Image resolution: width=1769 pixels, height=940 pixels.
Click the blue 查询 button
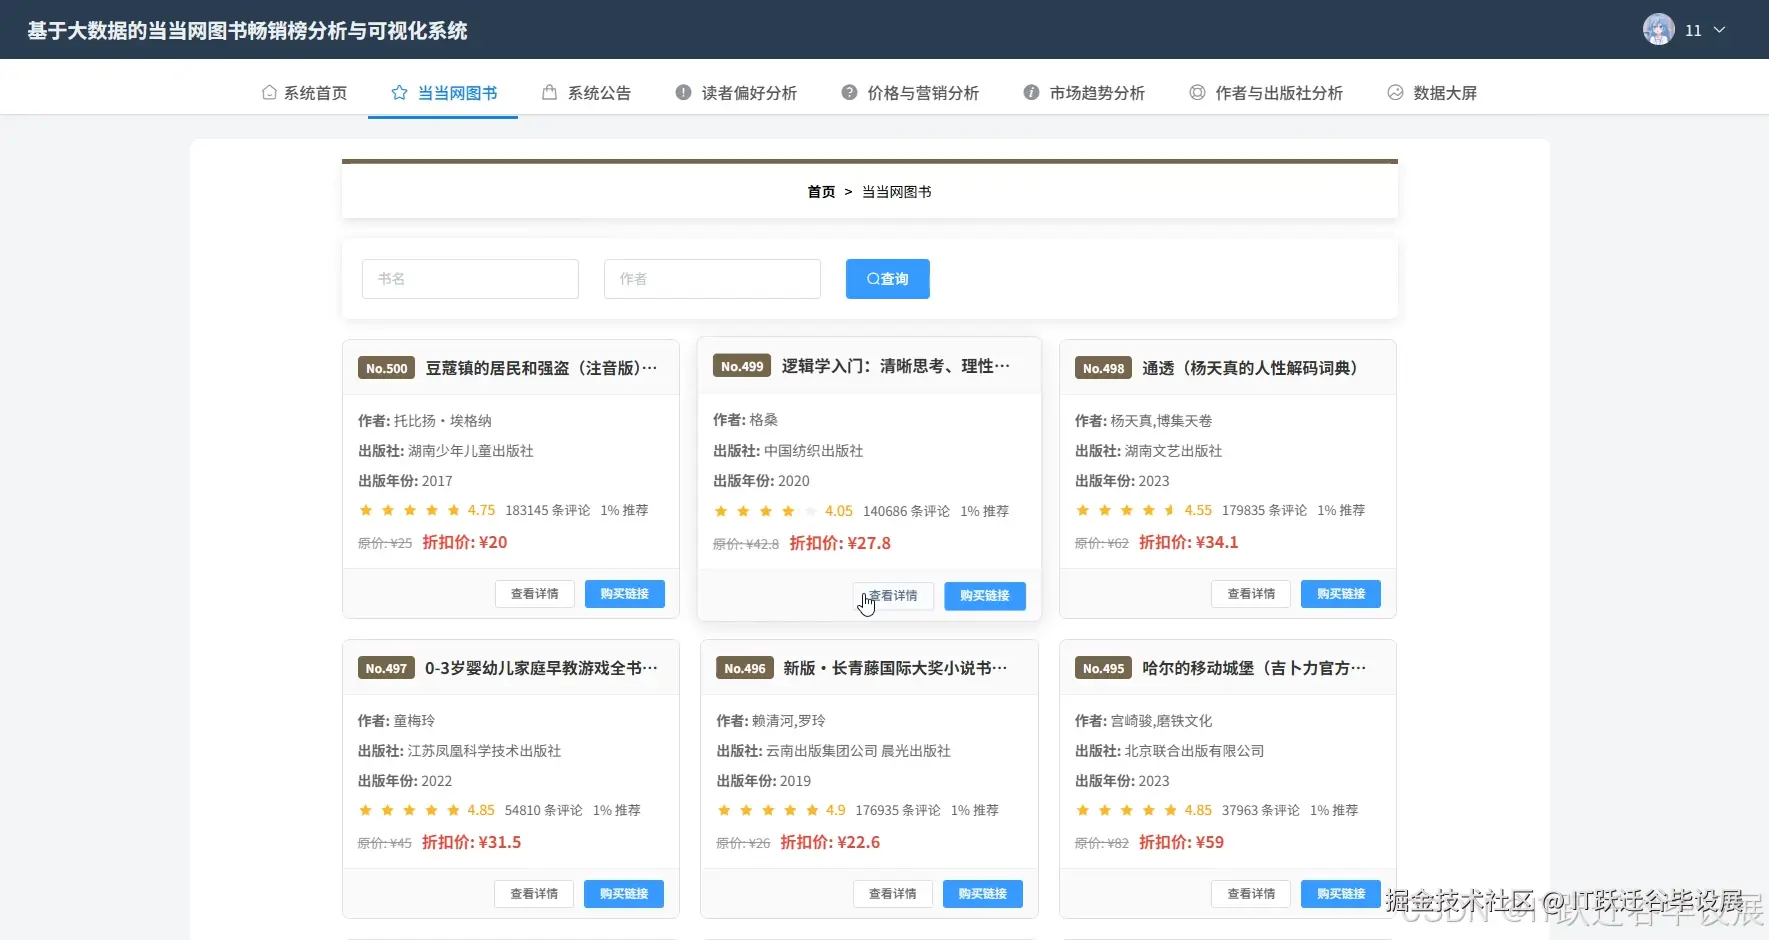[x=888, y=279]
